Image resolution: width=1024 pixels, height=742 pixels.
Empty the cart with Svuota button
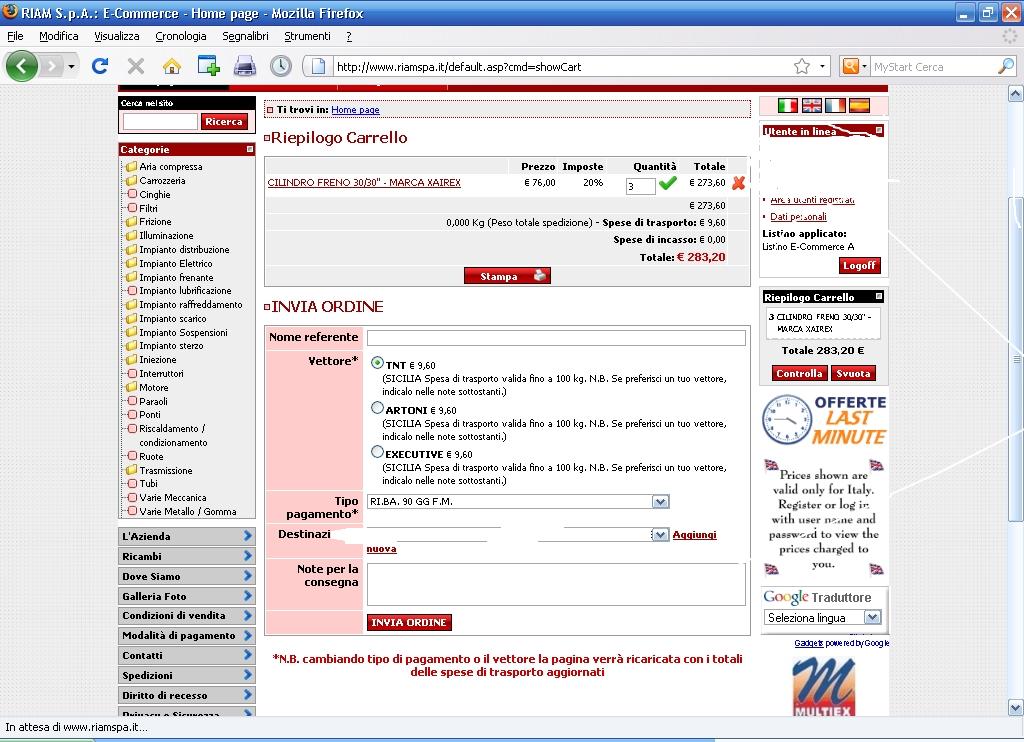click(853, 374)
